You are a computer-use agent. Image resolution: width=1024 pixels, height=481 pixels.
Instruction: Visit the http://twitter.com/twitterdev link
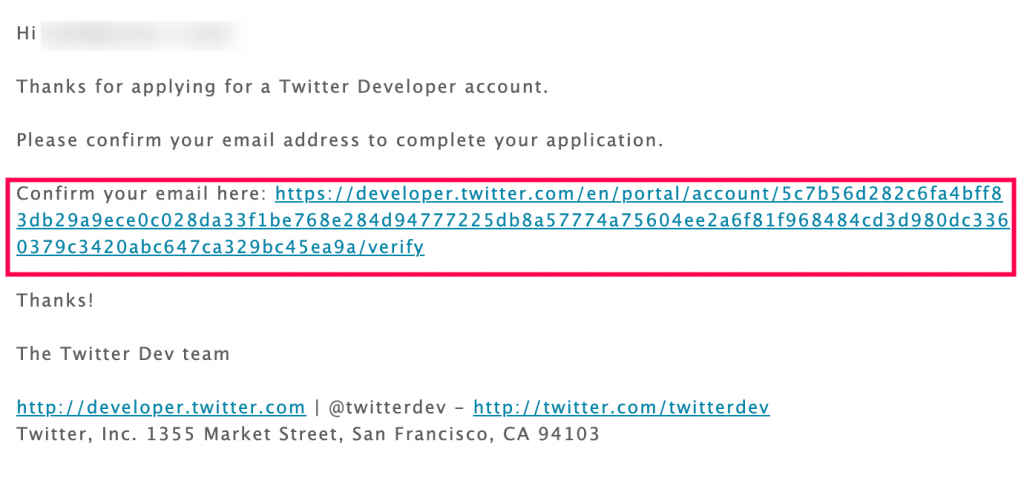coord(621,407)
